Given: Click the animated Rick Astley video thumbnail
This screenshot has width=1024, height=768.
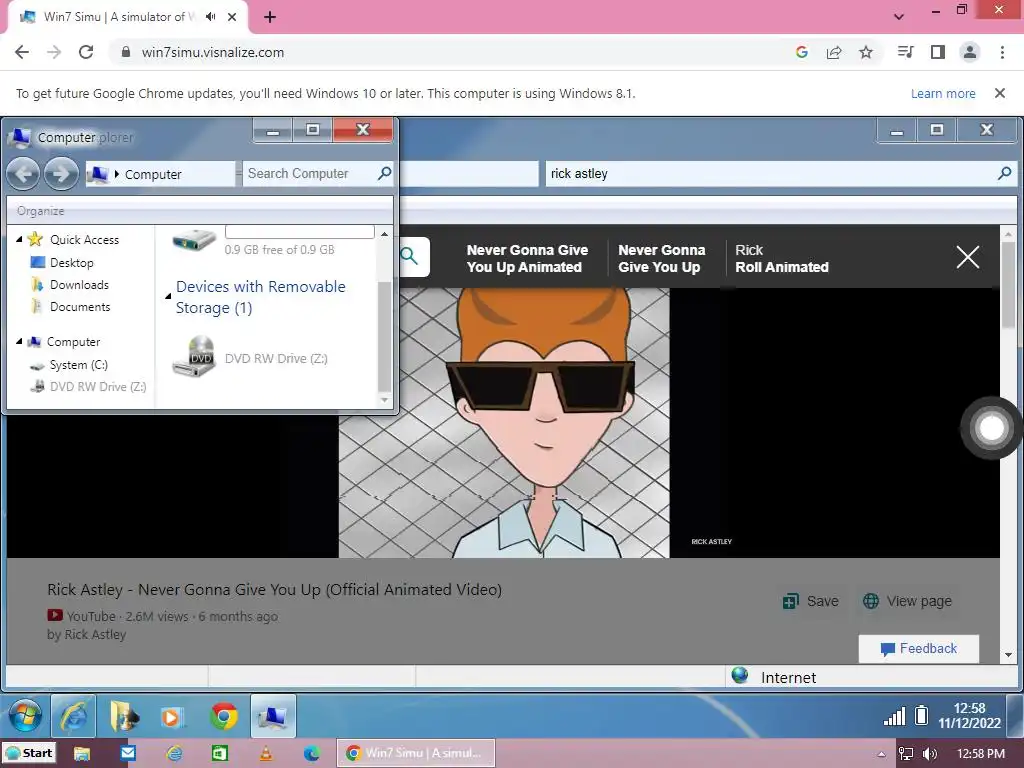Looking at the screenshot, I should (x=504, y=423).
